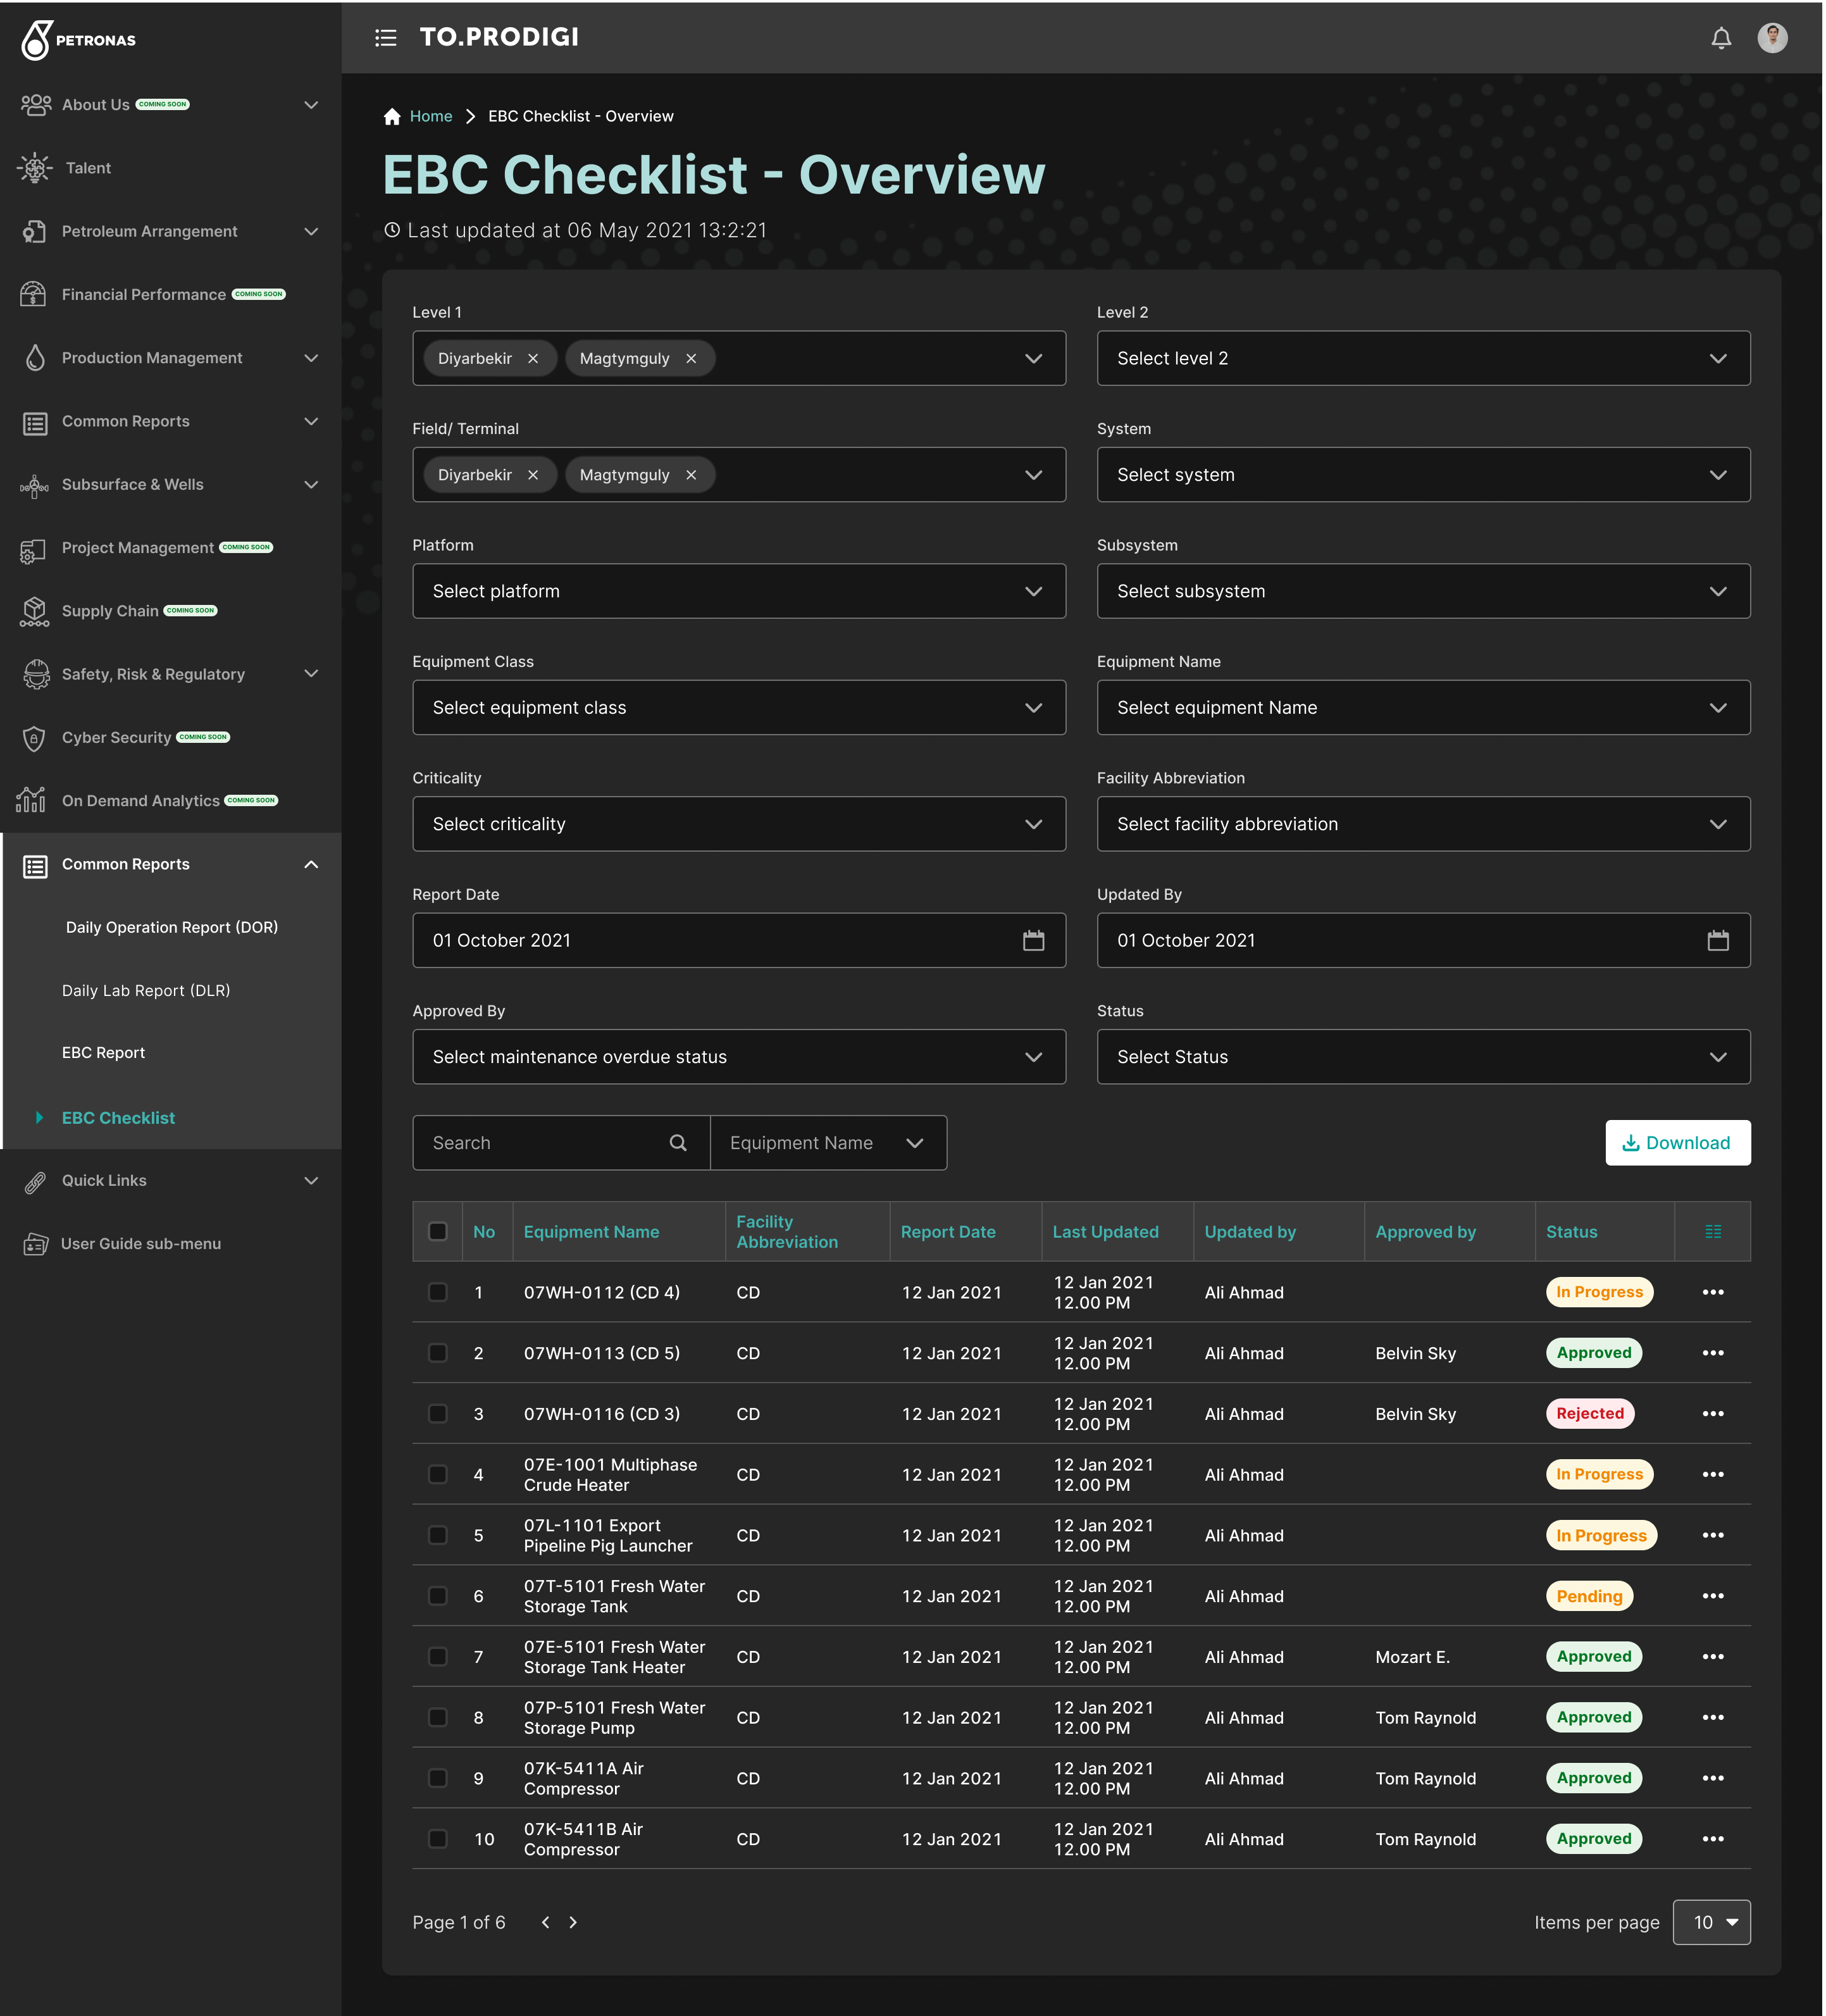Image resolution: width=1826 pixels, height=2016 pixels.
Task: Open the Select level 2 dropdown
Action: (1422, 359)
